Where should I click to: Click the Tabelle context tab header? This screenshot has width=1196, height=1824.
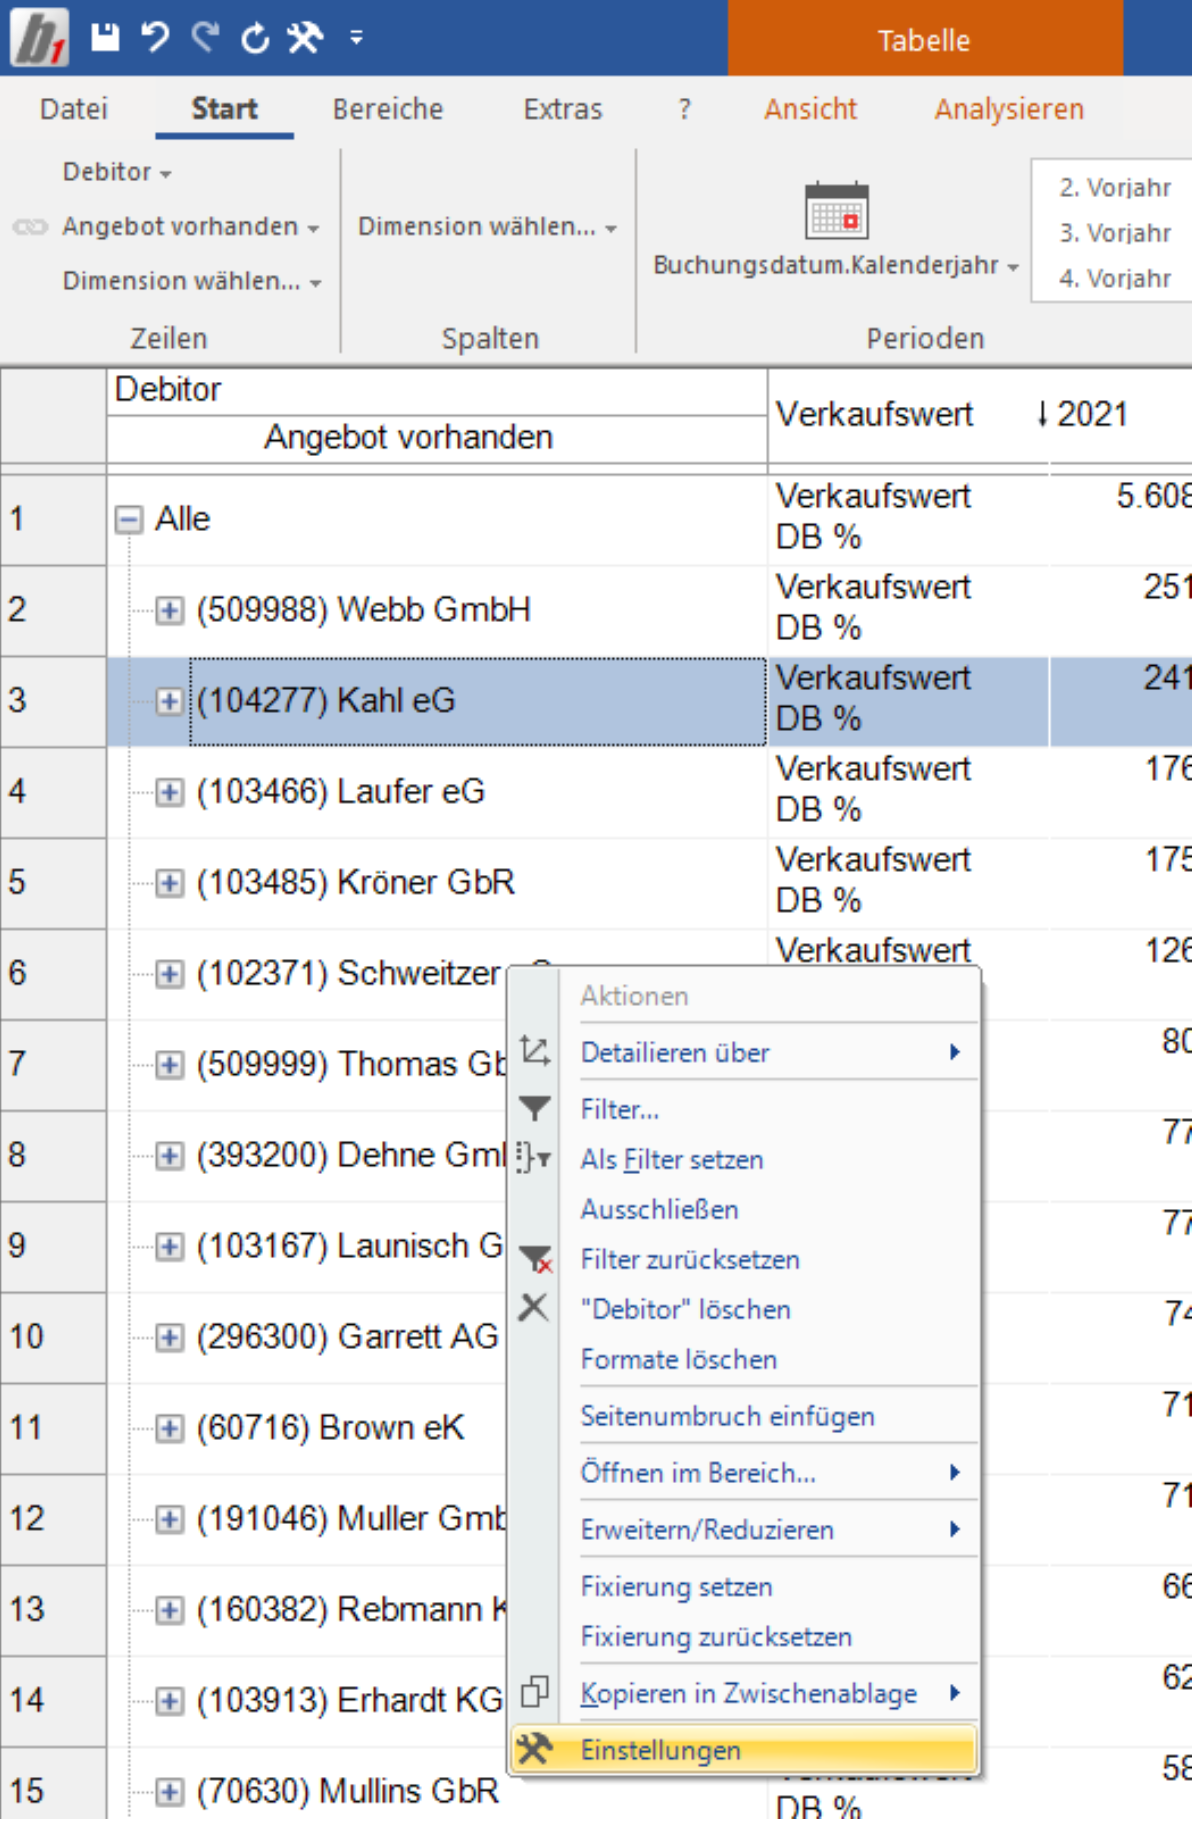925,40
